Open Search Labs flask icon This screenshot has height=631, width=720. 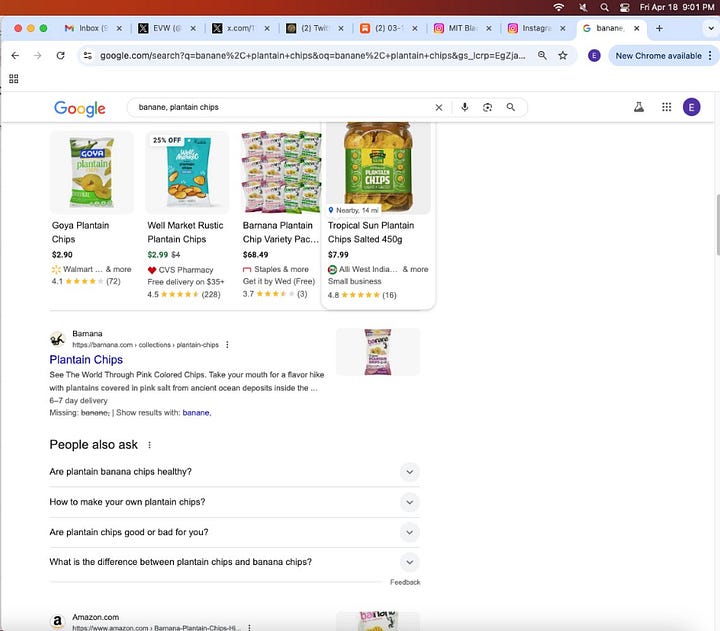(x=639, y=107)
